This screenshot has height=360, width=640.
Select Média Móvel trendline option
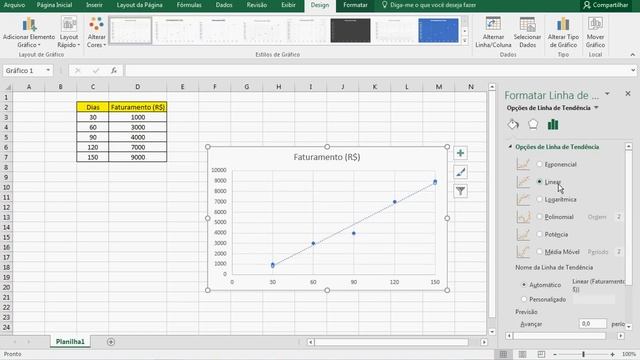tap(540, 252)
